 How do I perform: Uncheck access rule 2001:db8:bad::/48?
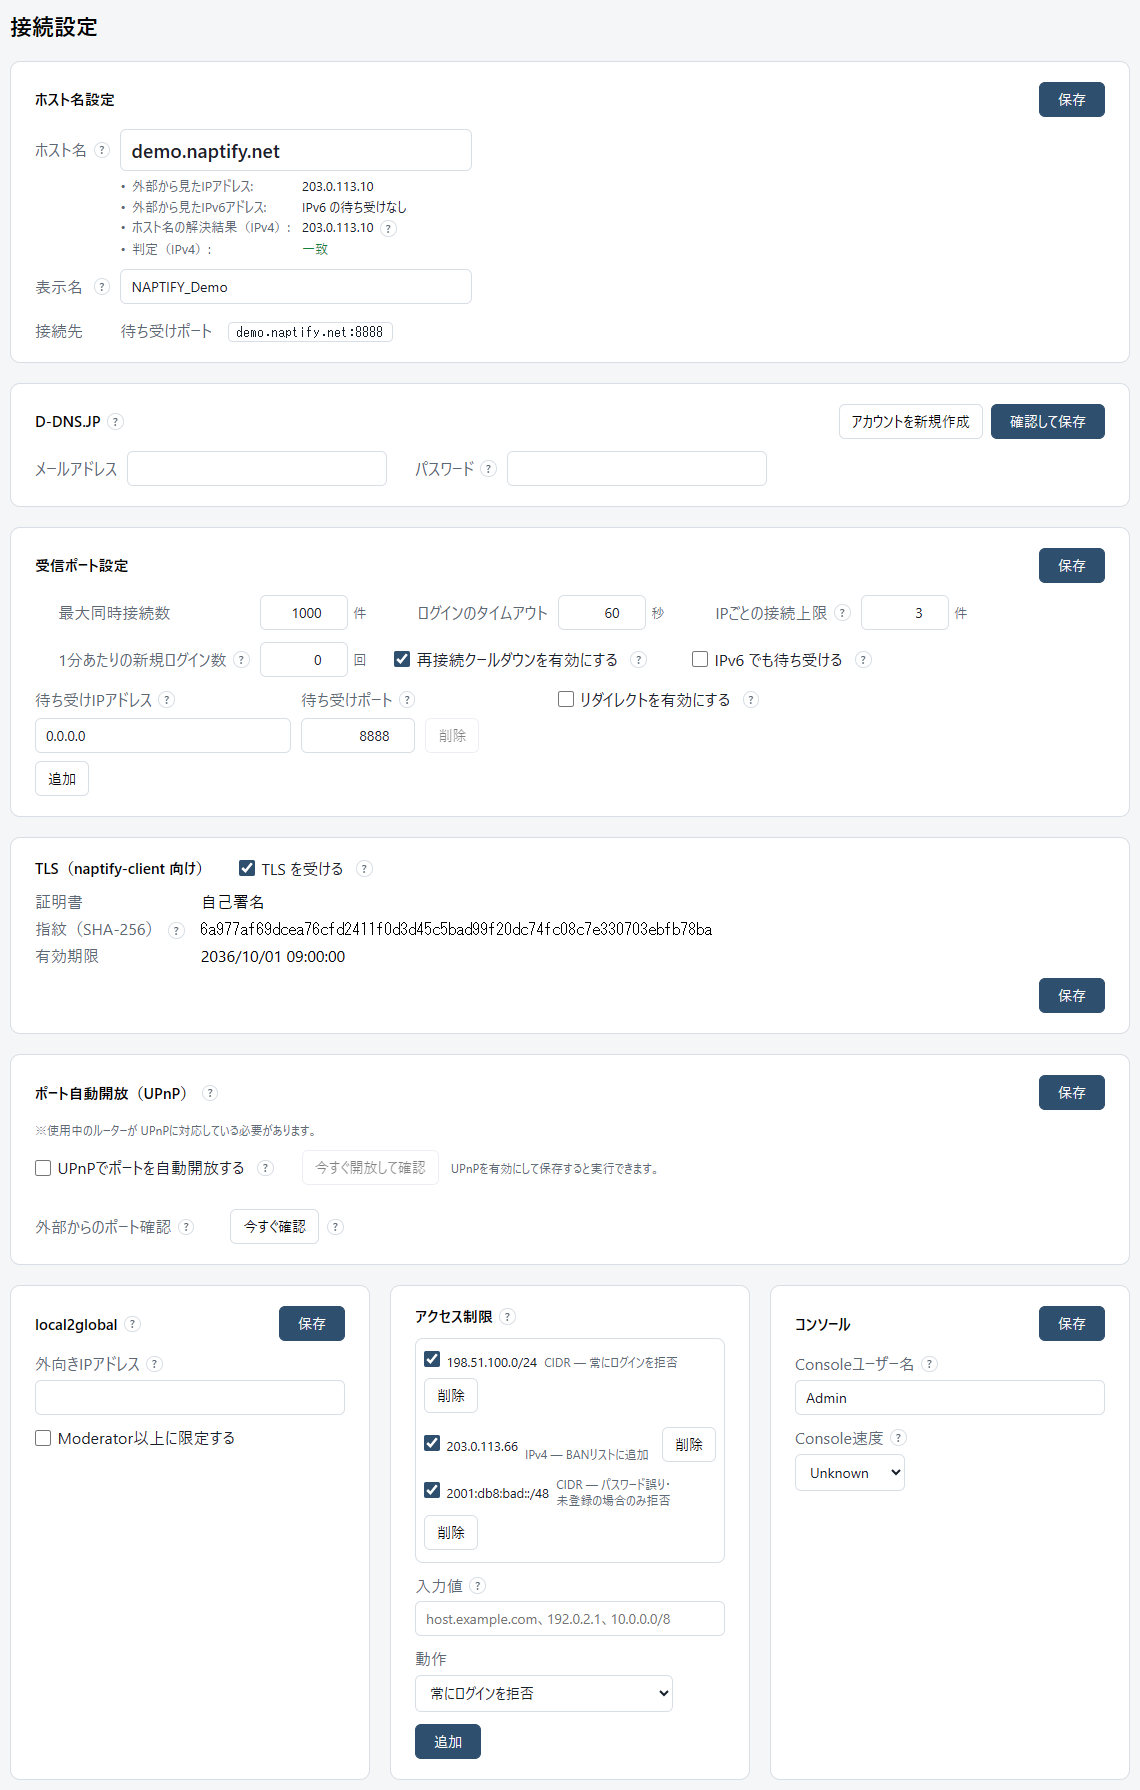[x=432, y=1490]
